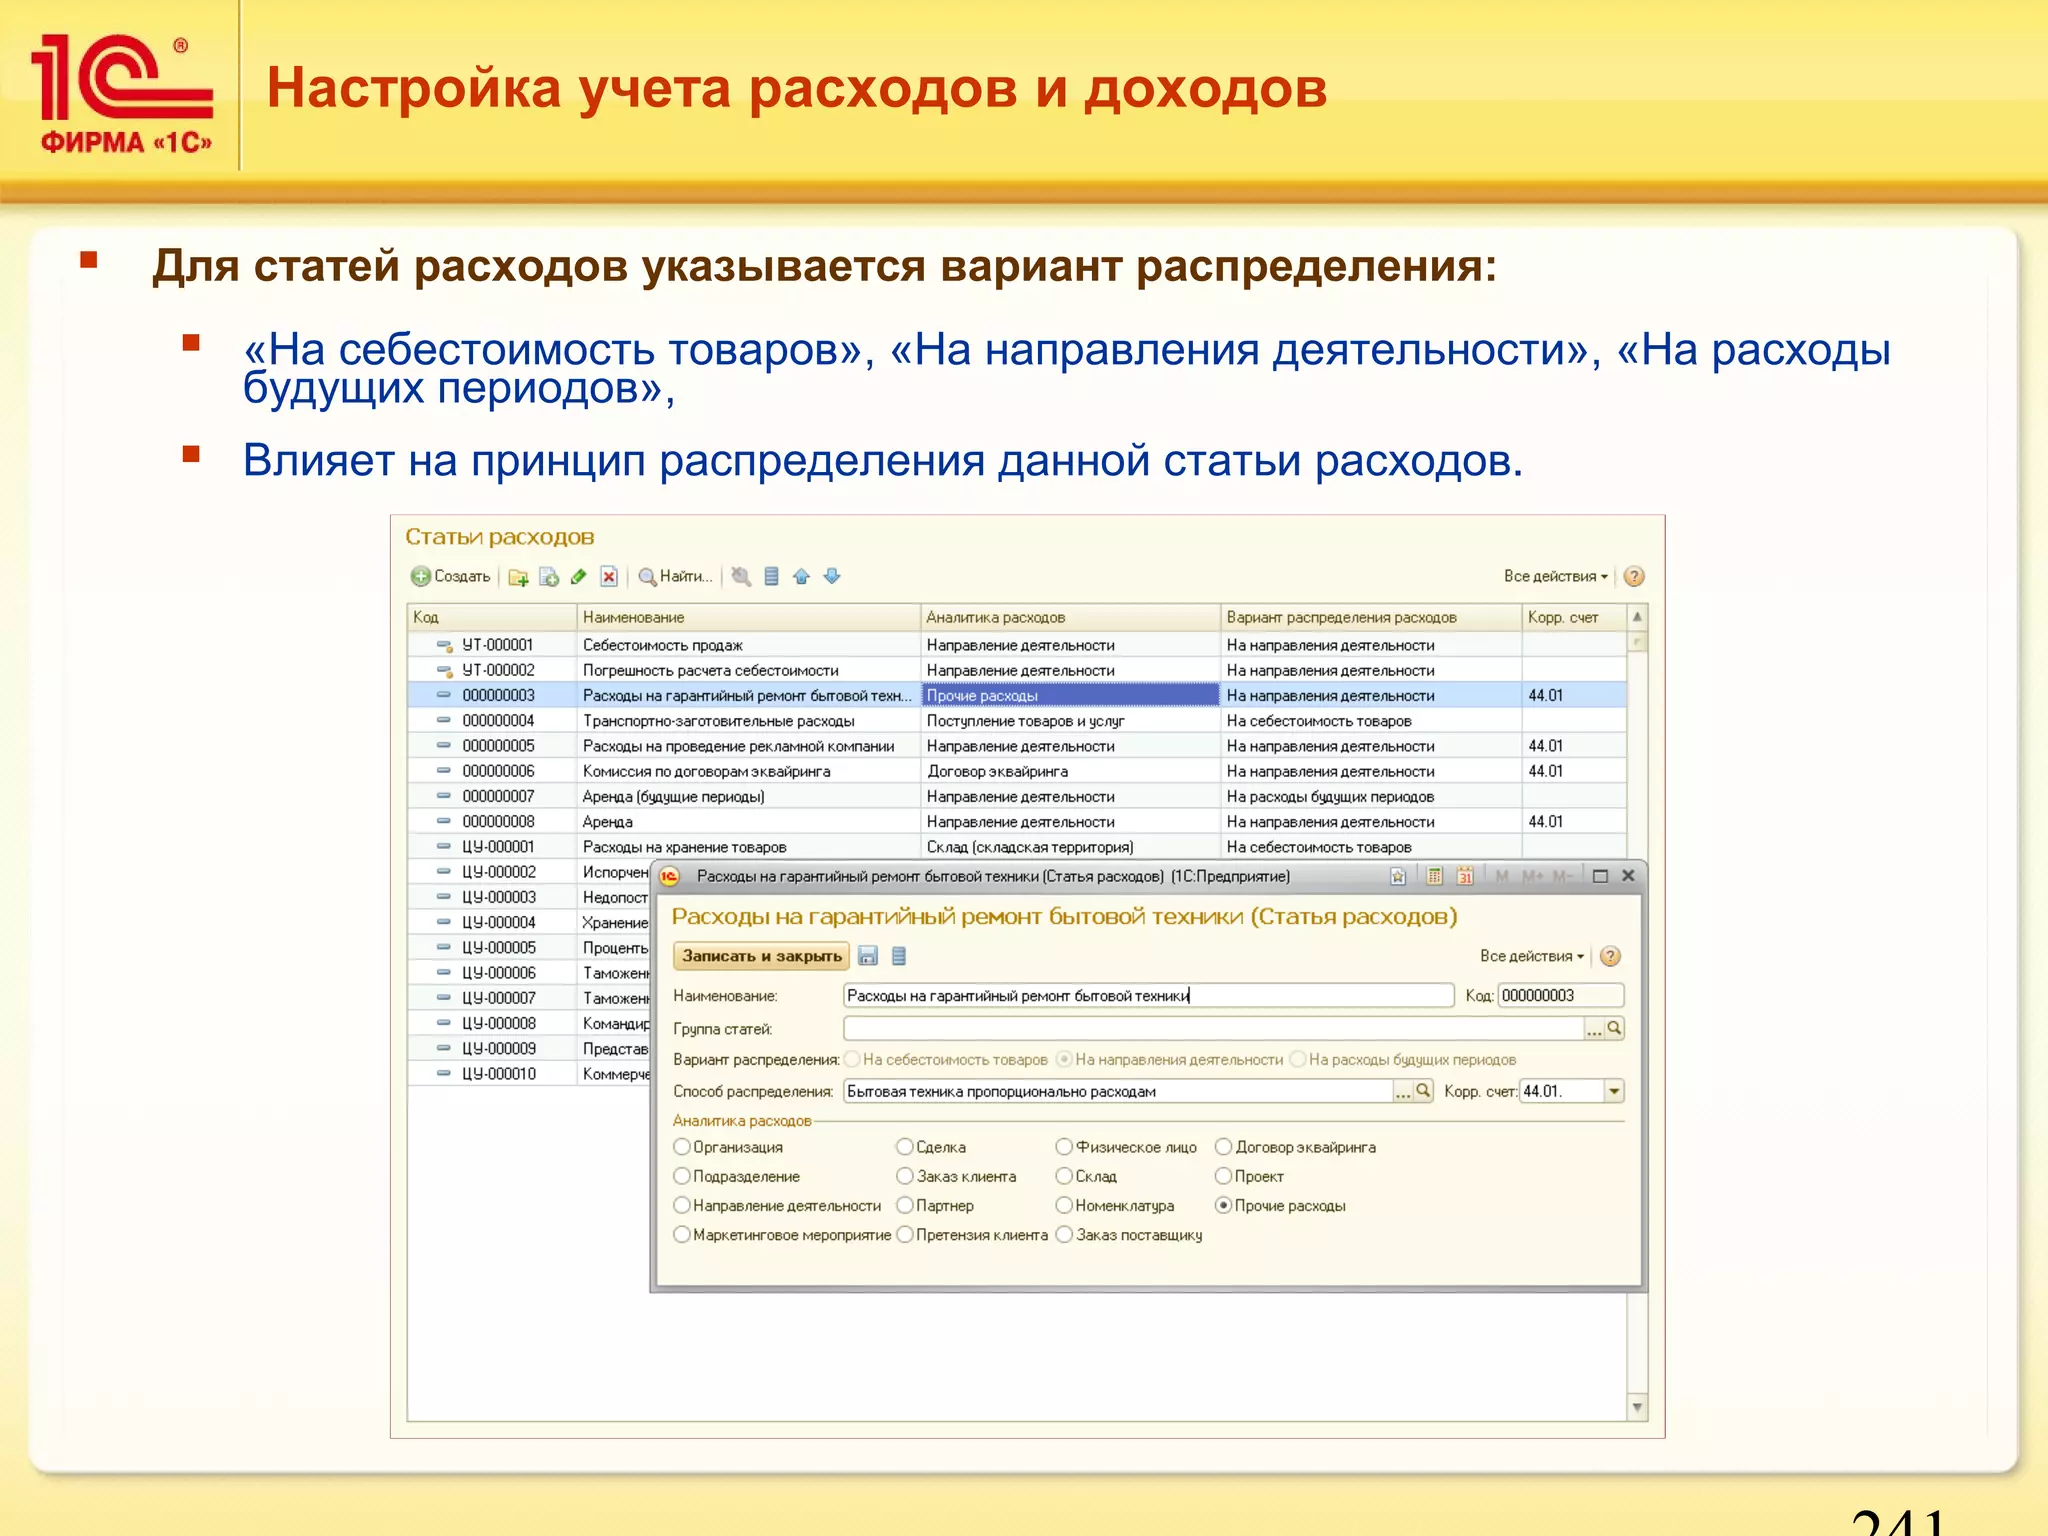The height and width of the screenshot is (1536, 2048).
Task: Click the green pencil edit icon
Action: [578, 576]
